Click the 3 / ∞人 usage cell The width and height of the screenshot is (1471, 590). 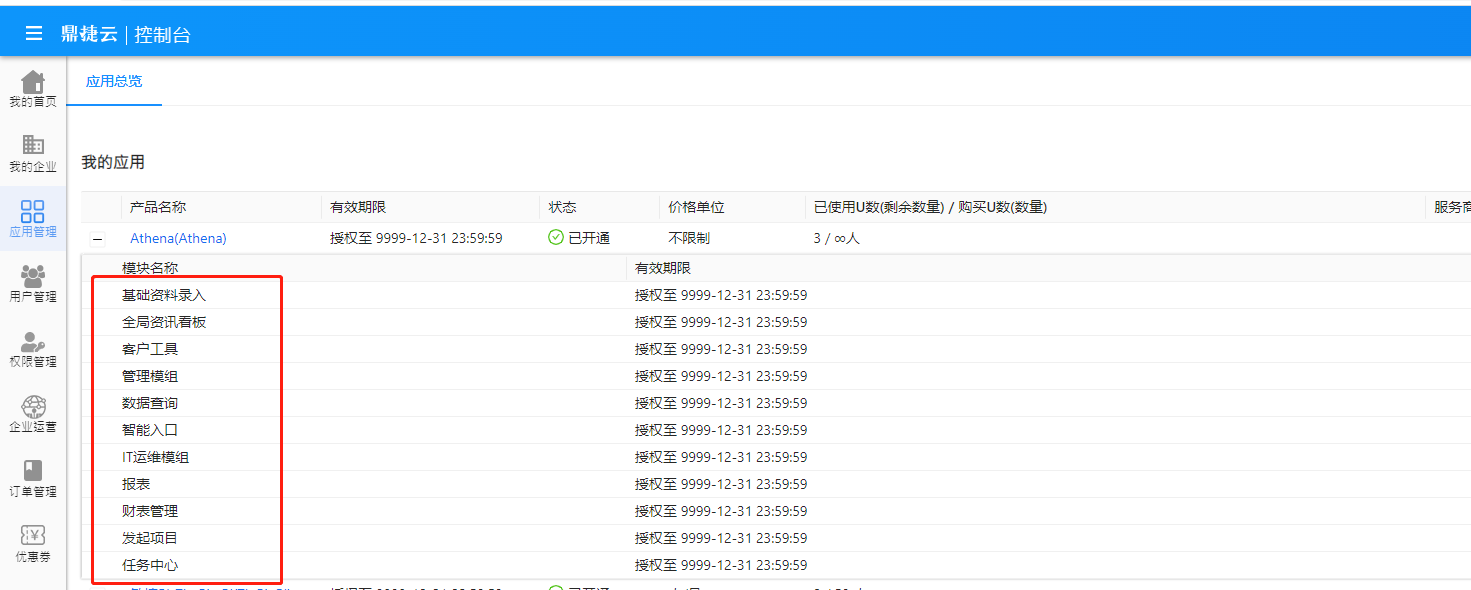837,238
